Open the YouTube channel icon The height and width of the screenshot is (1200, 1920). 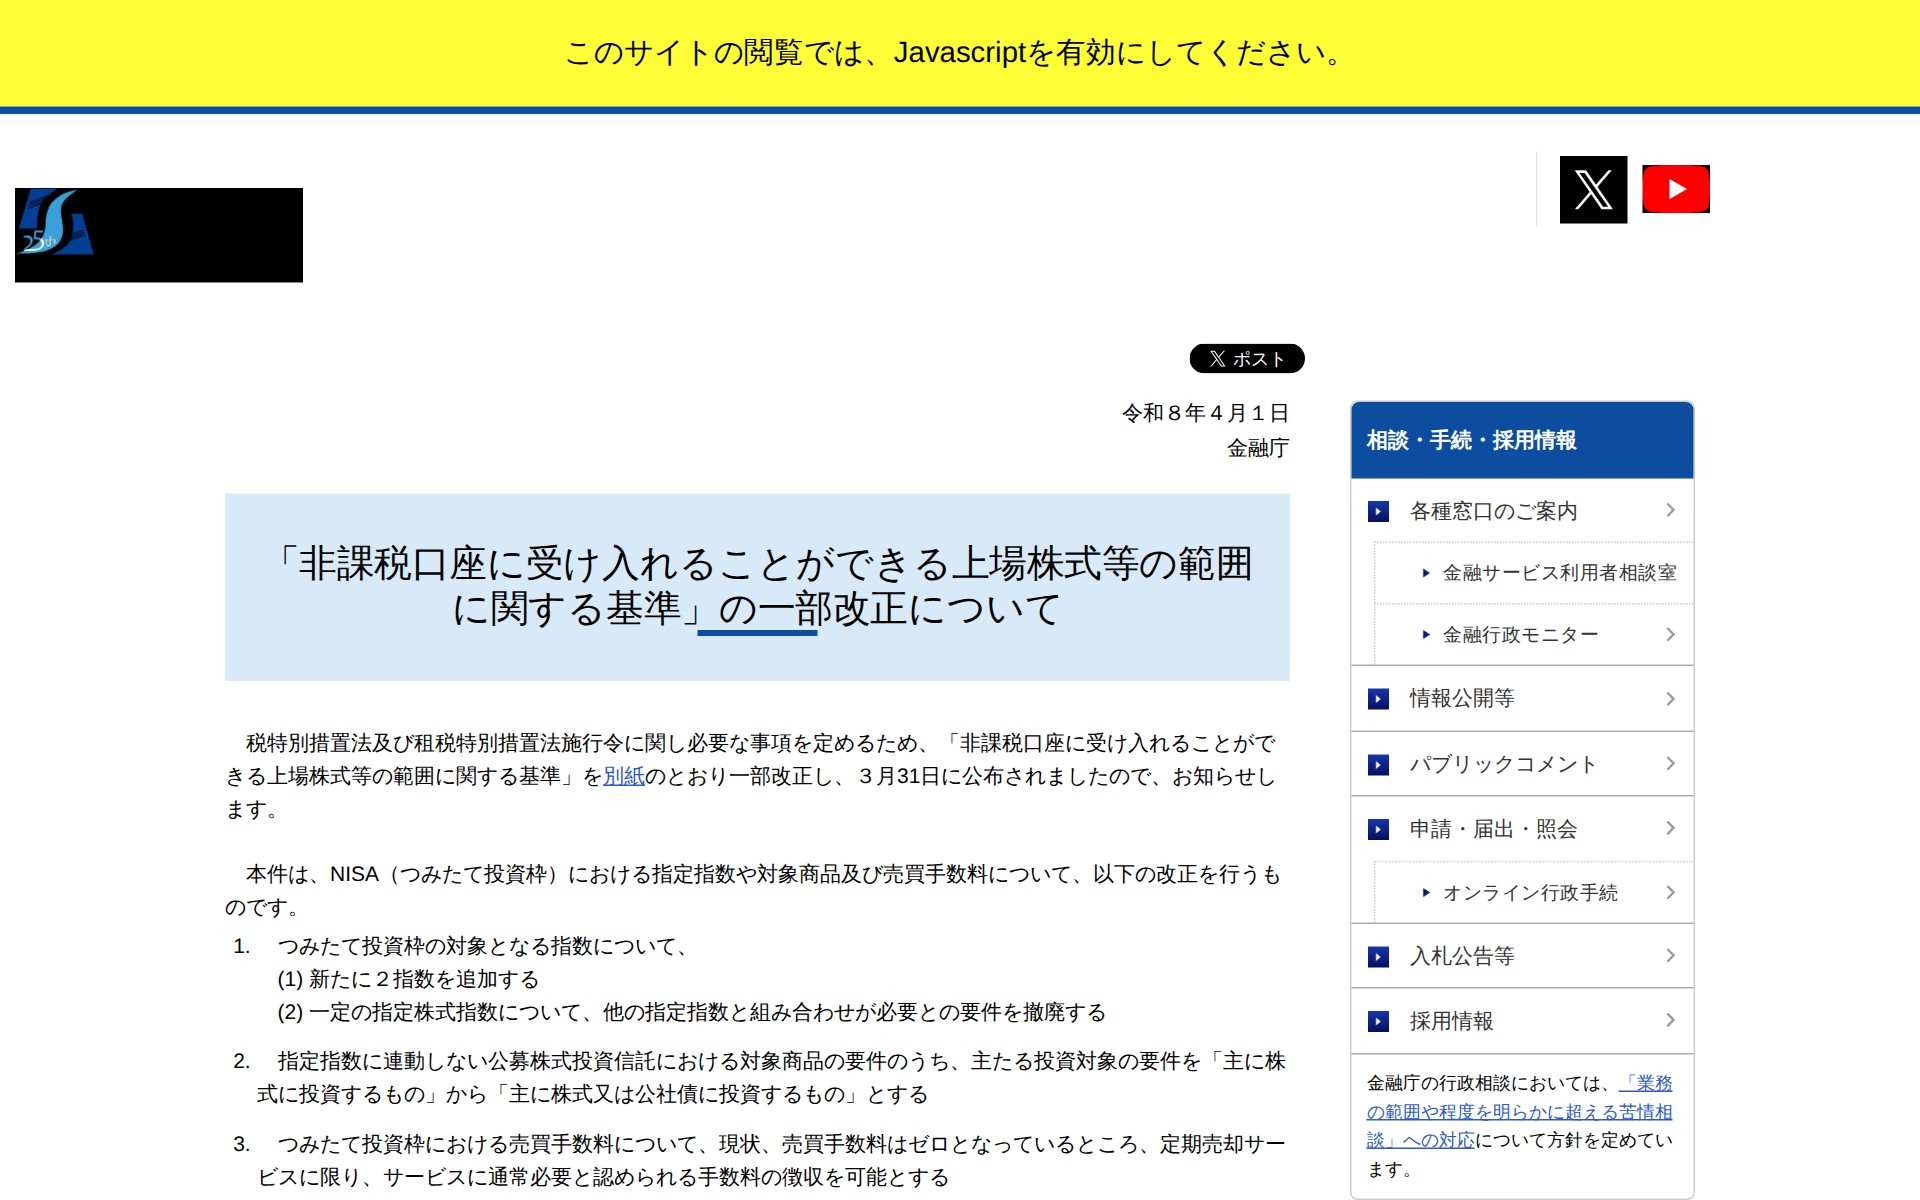1675,188
